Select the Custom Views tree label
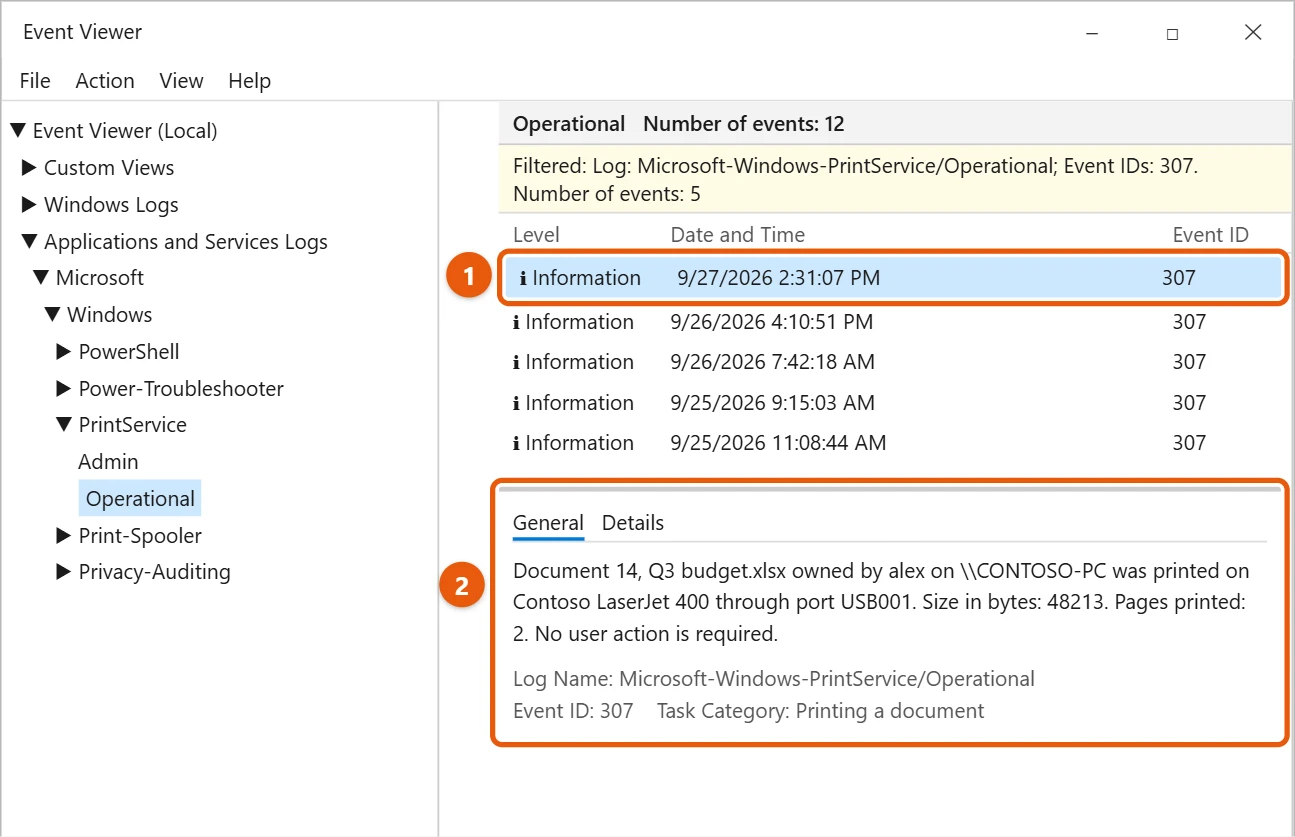 click(x=109, y=168)
